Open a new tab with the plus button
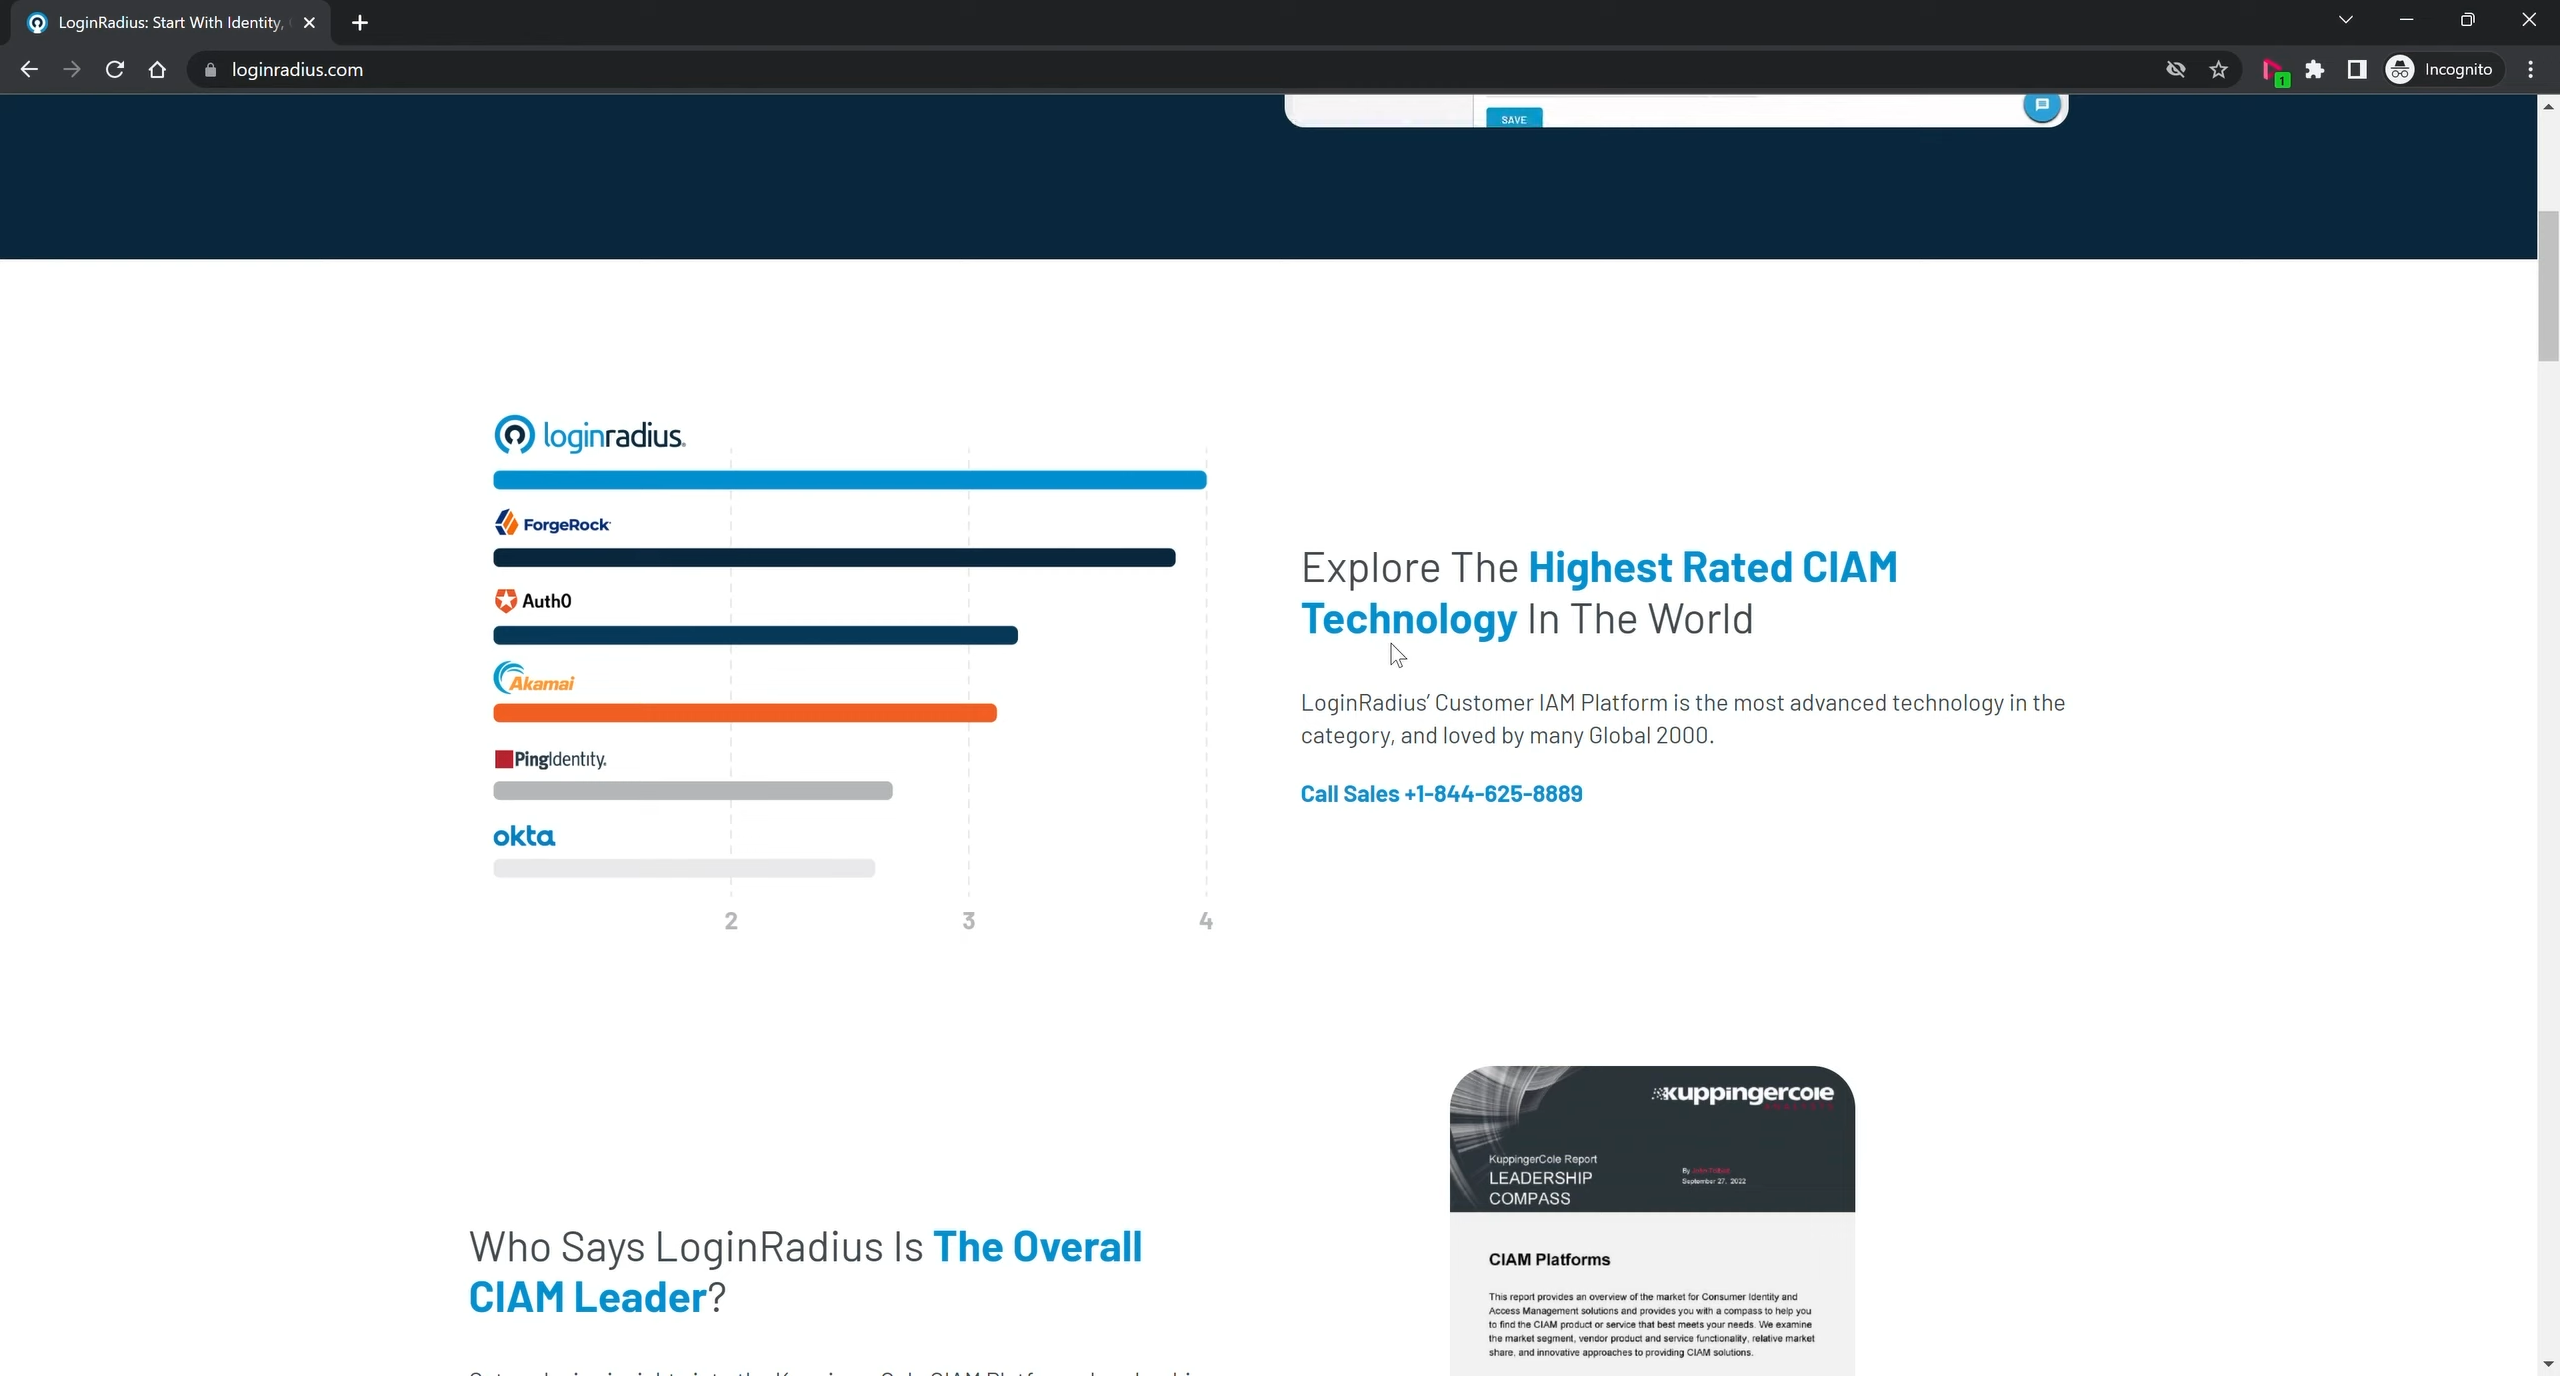This screenshot has height=1376, width=2560. pos(360,22)
